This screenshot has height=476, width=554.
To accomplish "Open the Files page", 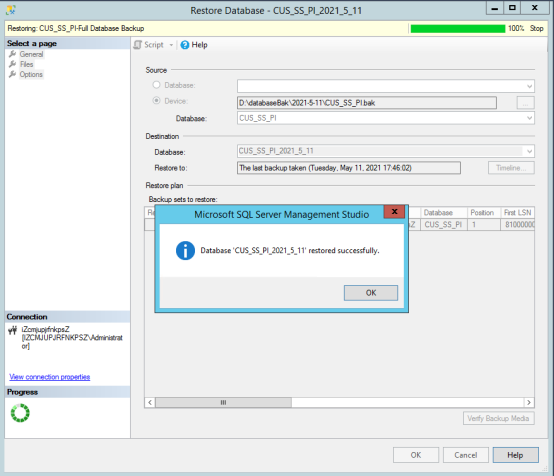I will 26,64.
